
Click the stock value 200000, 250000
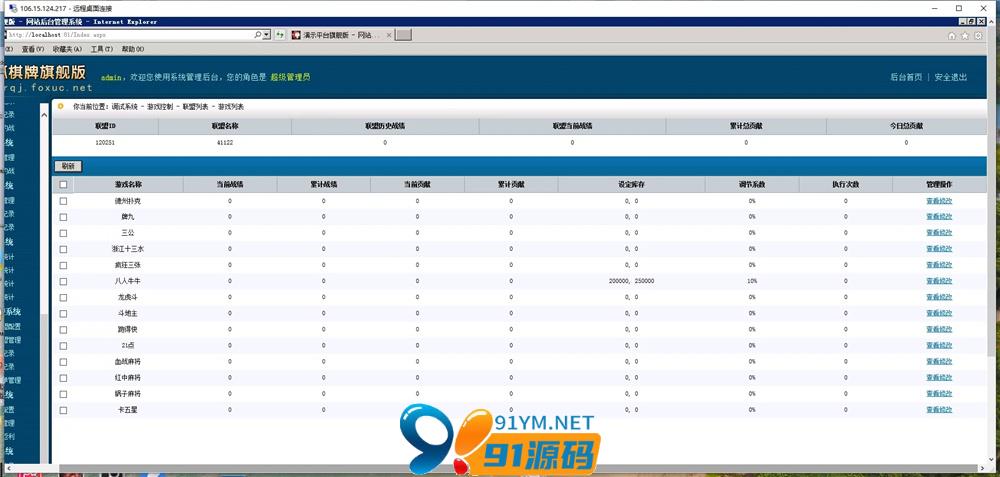(631, 281)
